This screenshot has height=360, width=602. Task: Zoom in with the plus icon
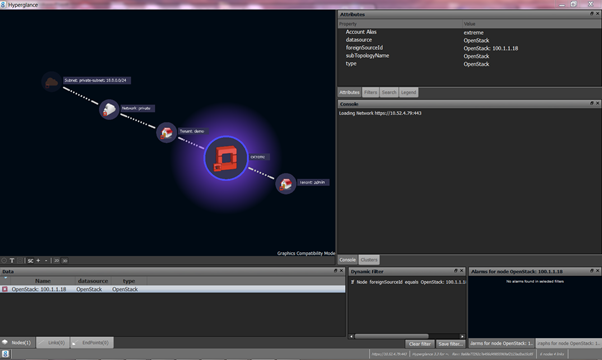(38, 261)
